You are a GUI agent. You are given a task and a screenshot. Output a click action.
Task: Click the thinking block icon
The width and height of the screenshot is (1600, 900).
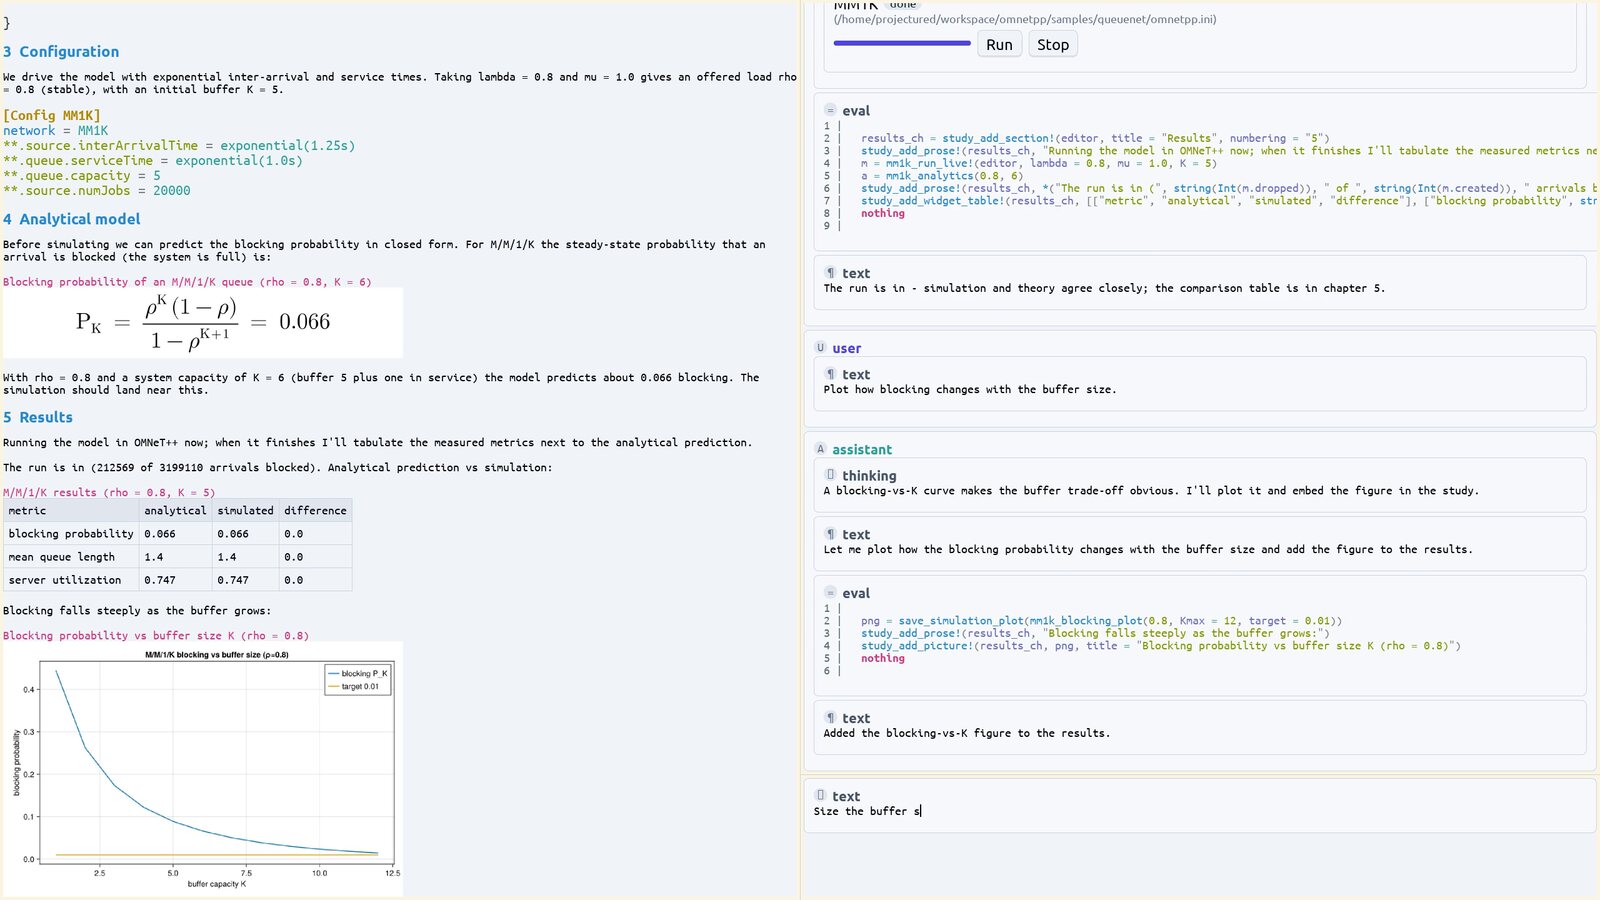[830, 475]
